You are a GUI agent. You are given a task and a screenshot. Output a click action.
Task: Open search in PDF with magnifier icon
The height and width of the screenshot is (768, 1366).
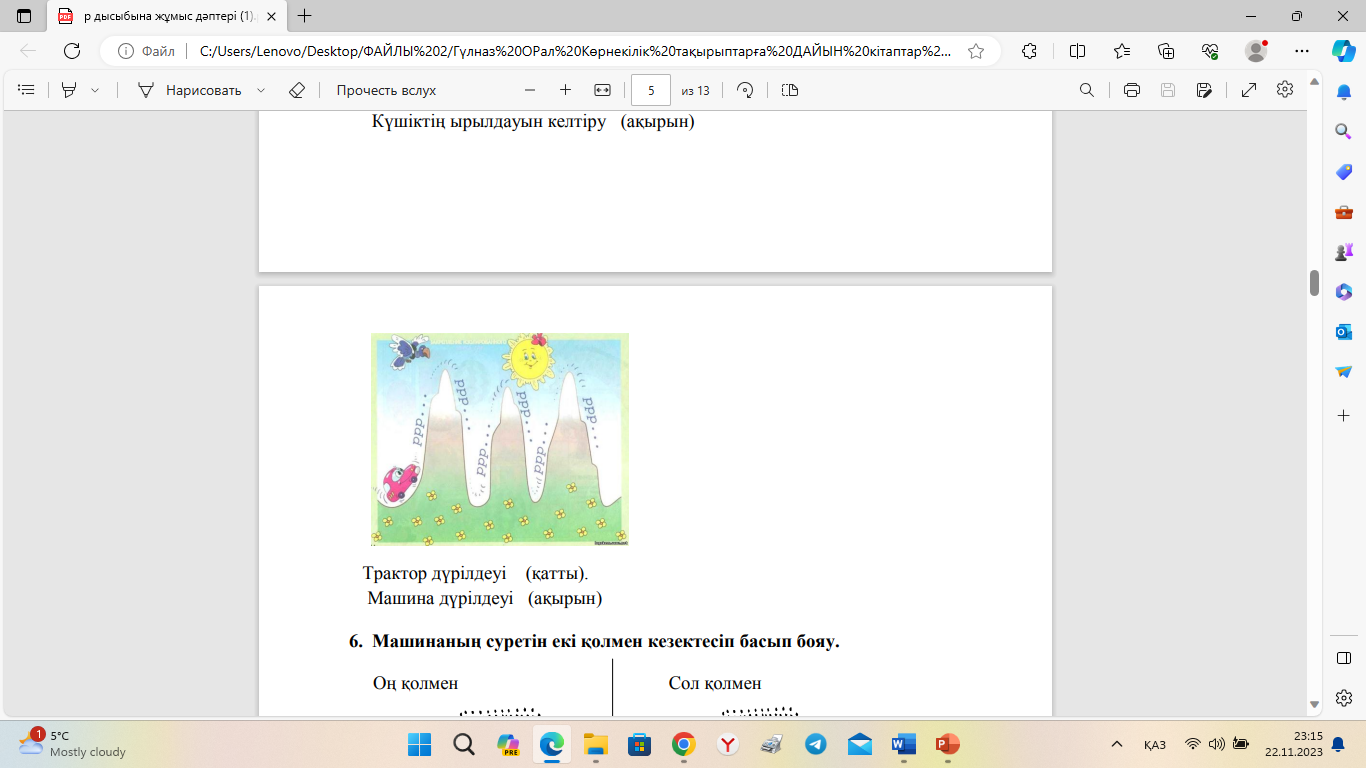pyautogui.click(x=1087, y=90)
